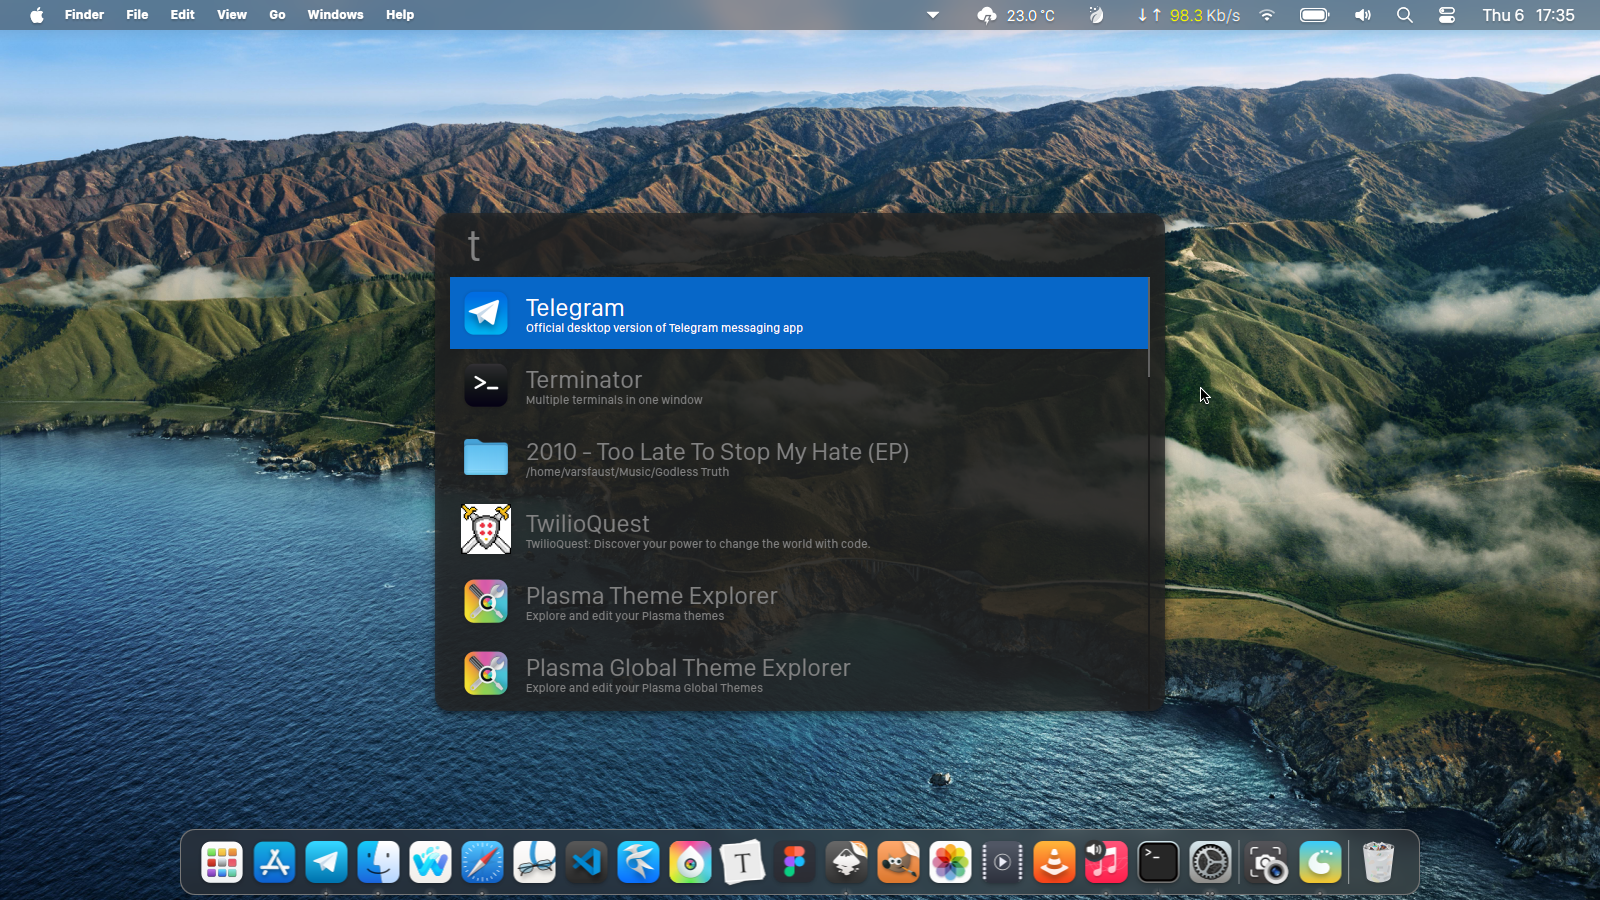Launch TwilioQuest from the results list

[x=798, y=529]
